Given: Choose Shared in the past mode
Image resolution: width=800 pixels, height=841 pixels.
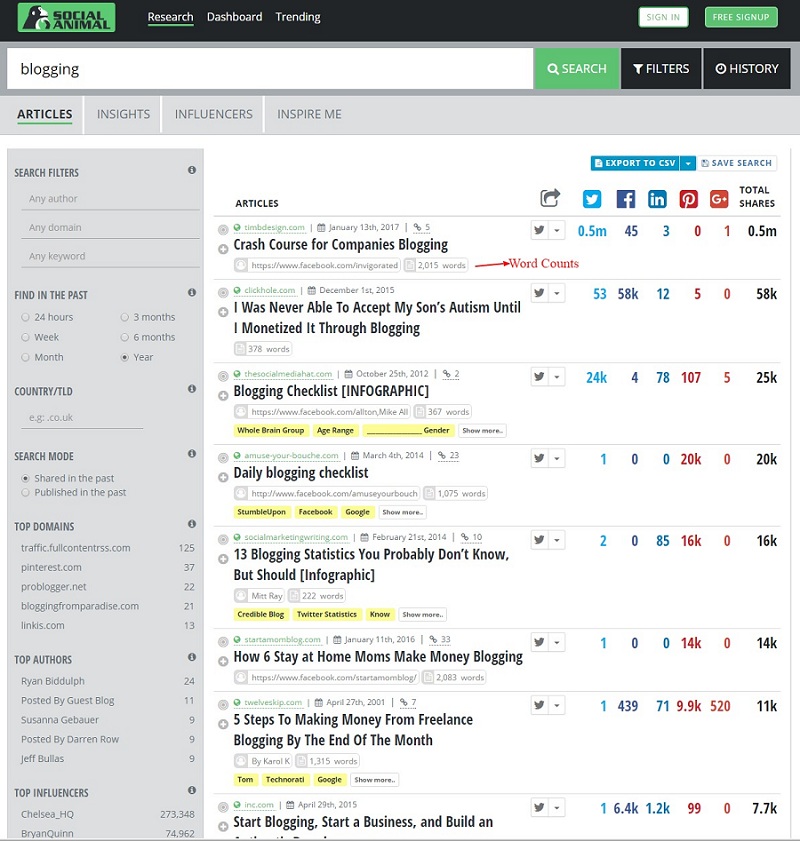Looking at the screenshot, I should [x=25, y=478].
